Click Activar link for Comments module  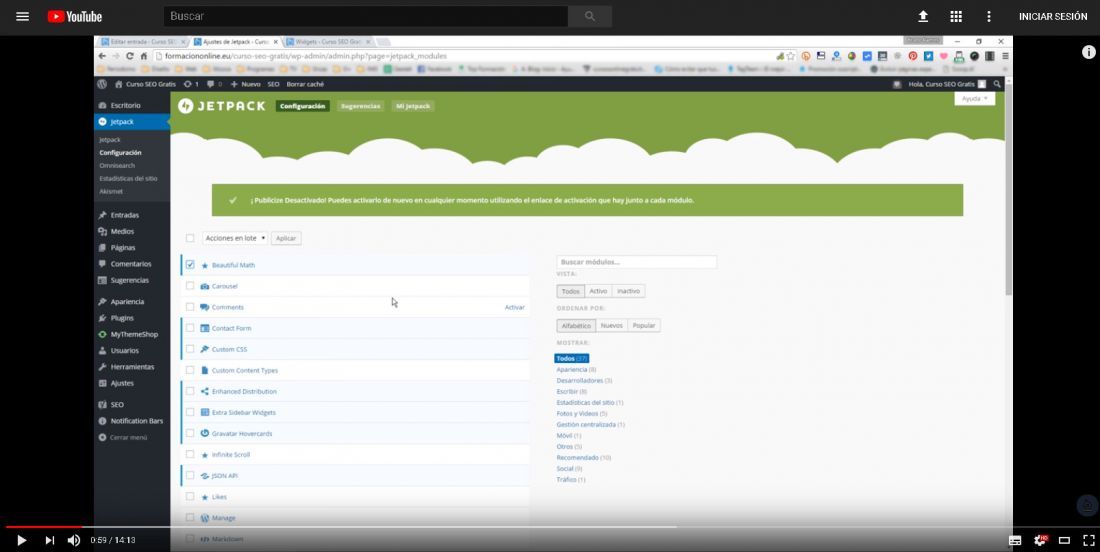click(514, 307)
